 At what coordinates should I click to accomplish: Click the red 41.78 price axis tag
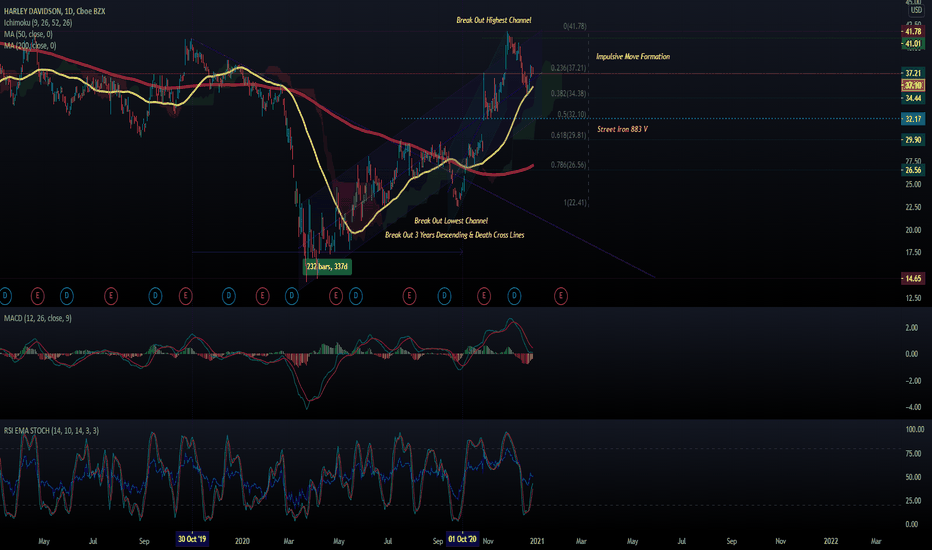[x=913, y=32]
